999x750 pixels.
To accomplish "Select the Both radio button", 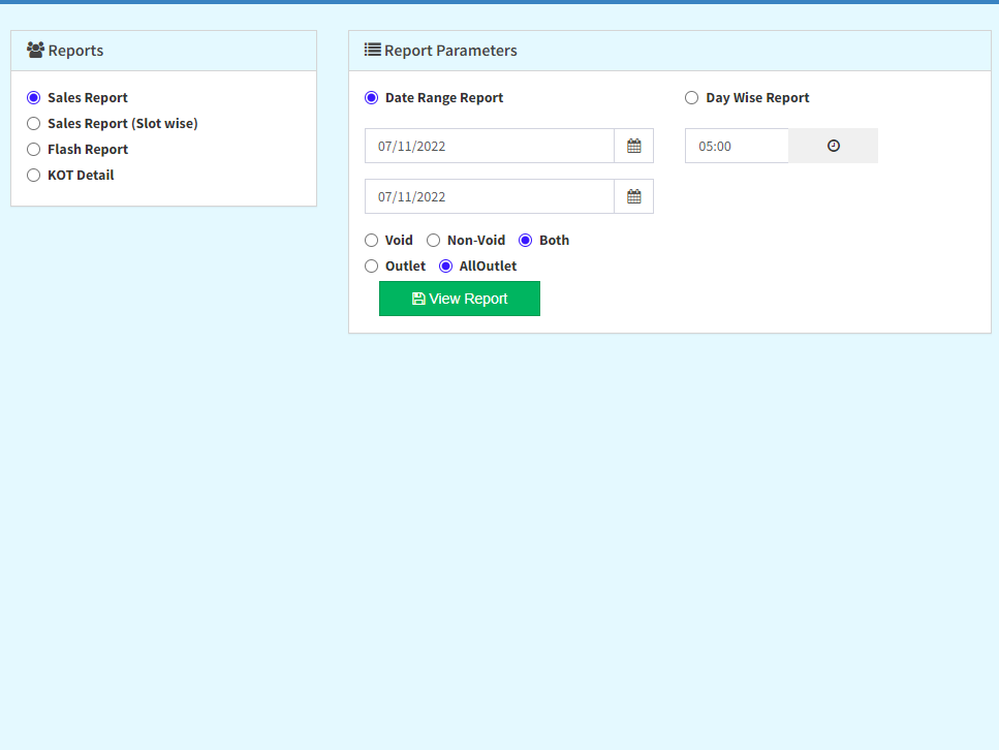I will (x=526, y=241).
